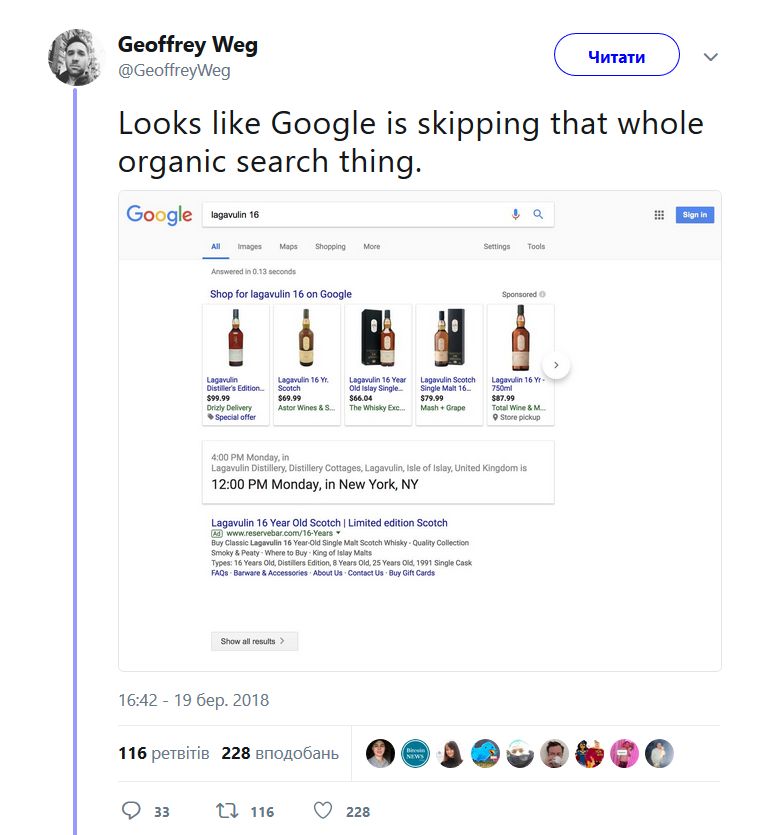Image resolution: width=764 pixels, height=835 pixels.
Task: Click the Google logo
Action: [x=158, y=214]
